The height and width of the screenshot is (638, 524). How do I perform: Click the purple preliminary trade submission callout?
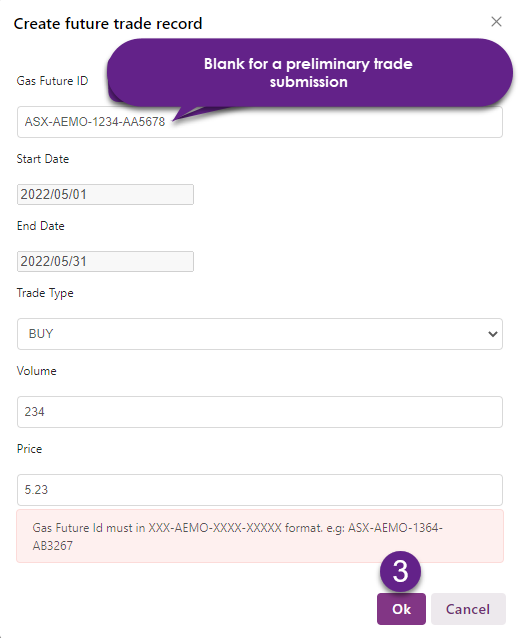point(310,73)
